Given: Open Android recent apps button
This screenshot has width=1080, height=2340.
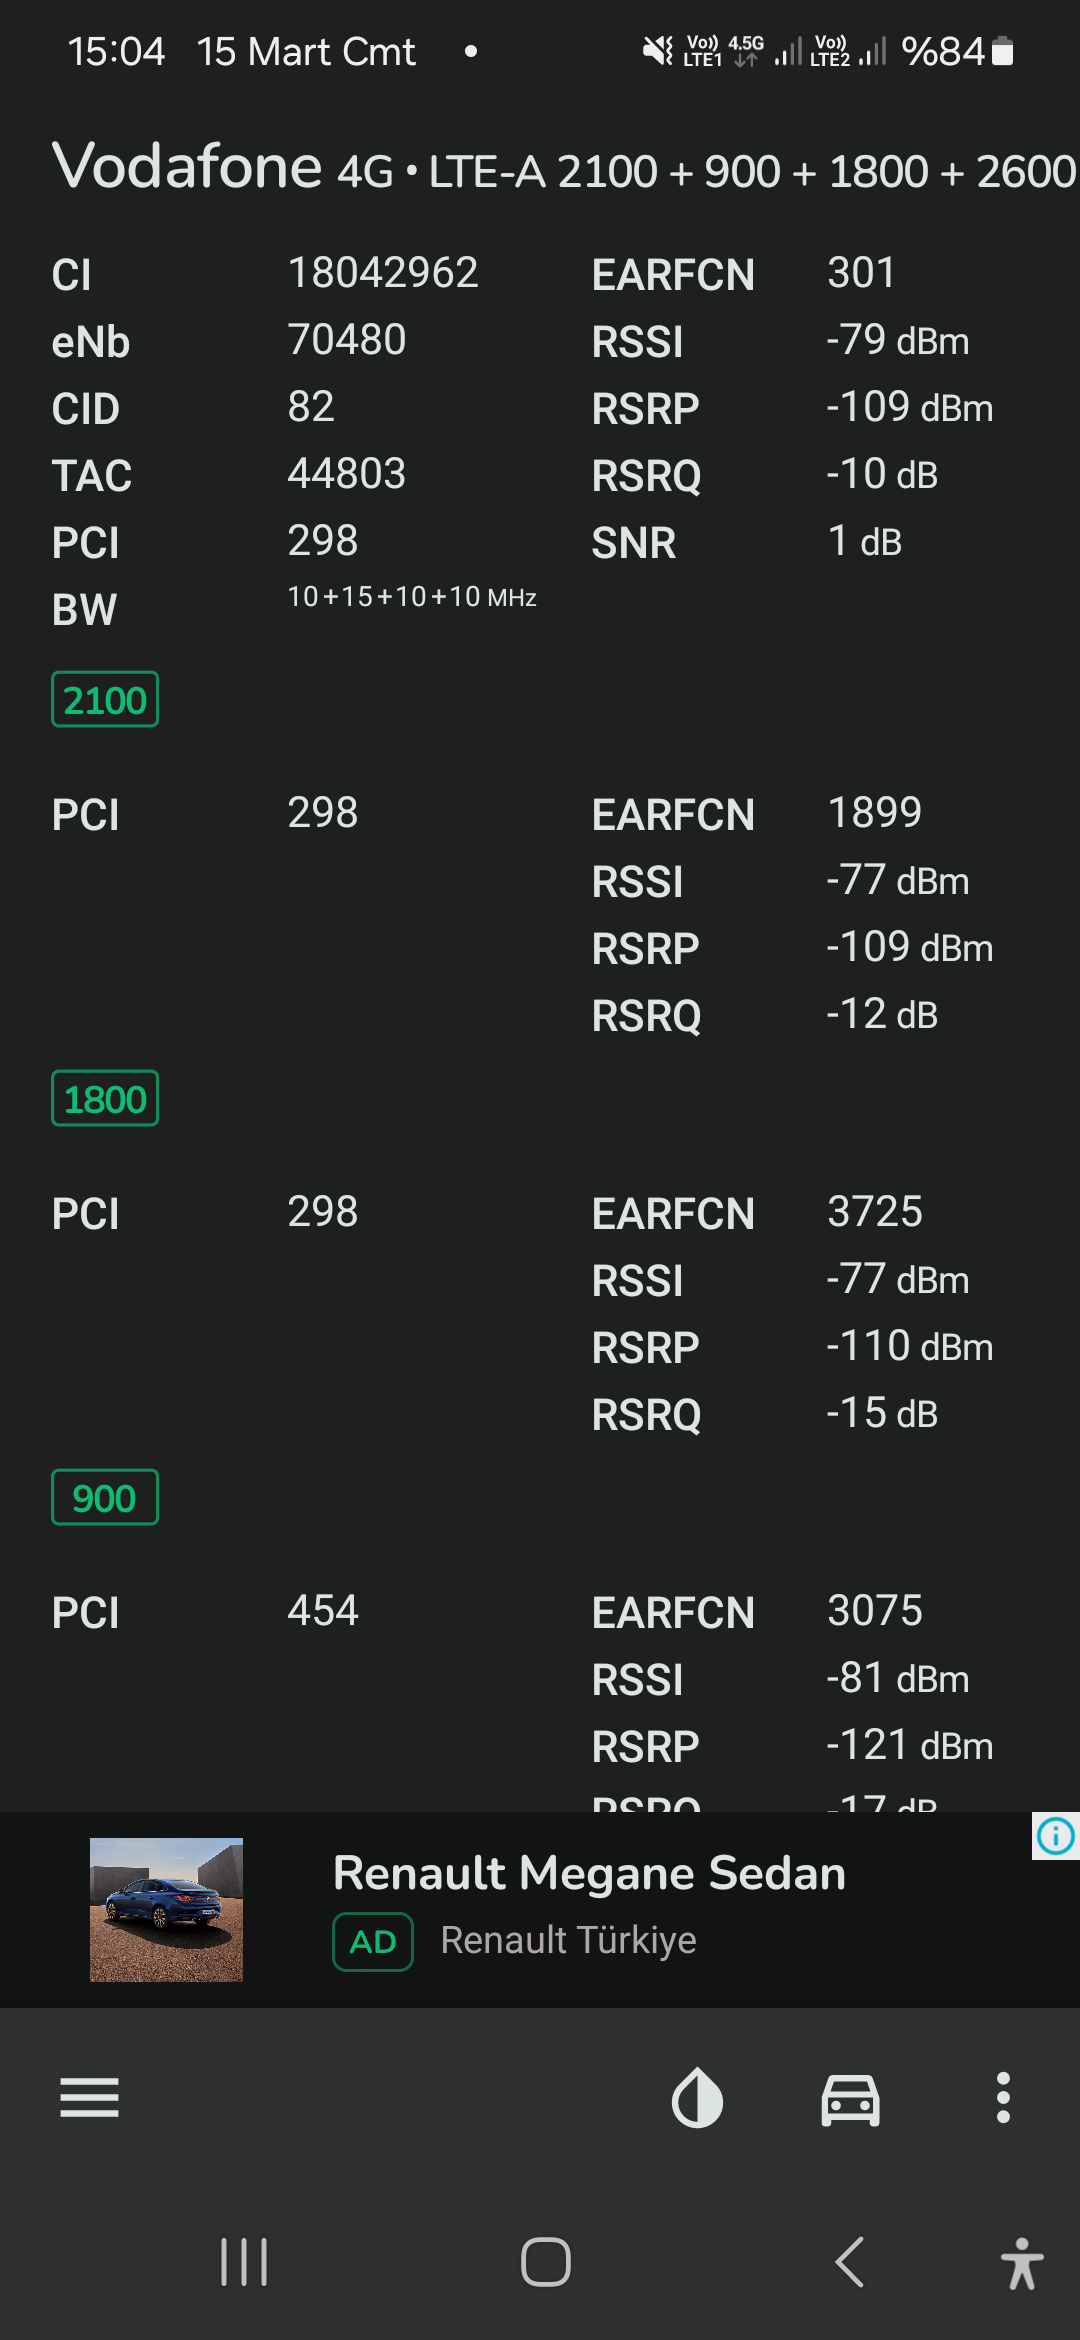Looking at the screenshot, I should tap(244, 2262).
